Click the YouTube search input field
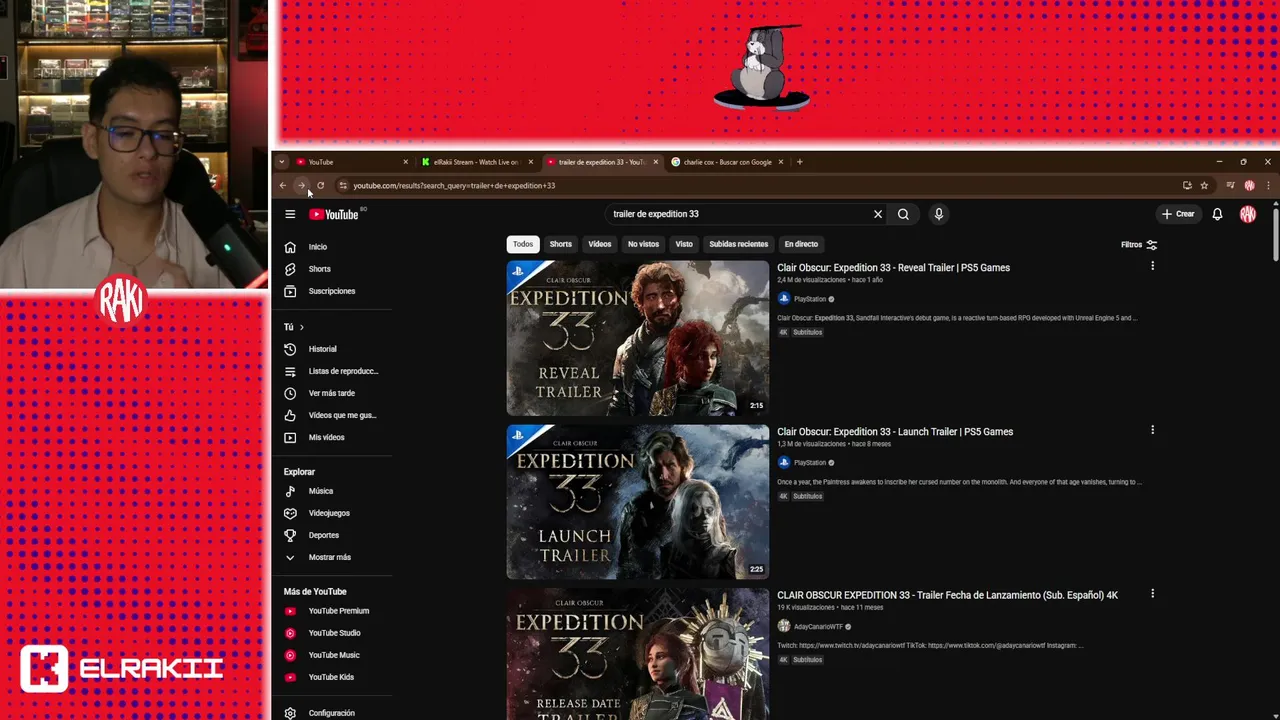1280x720 pixels. click(x=738, y=214)
